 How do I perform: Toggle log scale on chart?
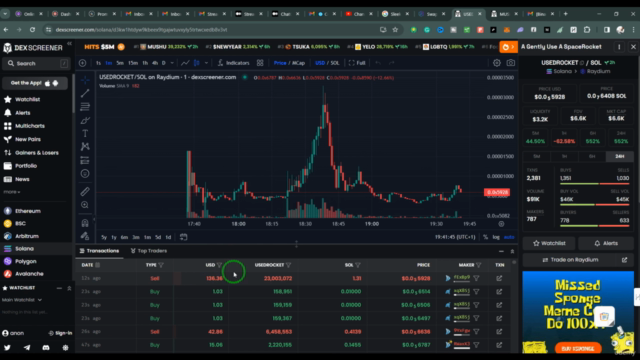[x=496, y=237]
